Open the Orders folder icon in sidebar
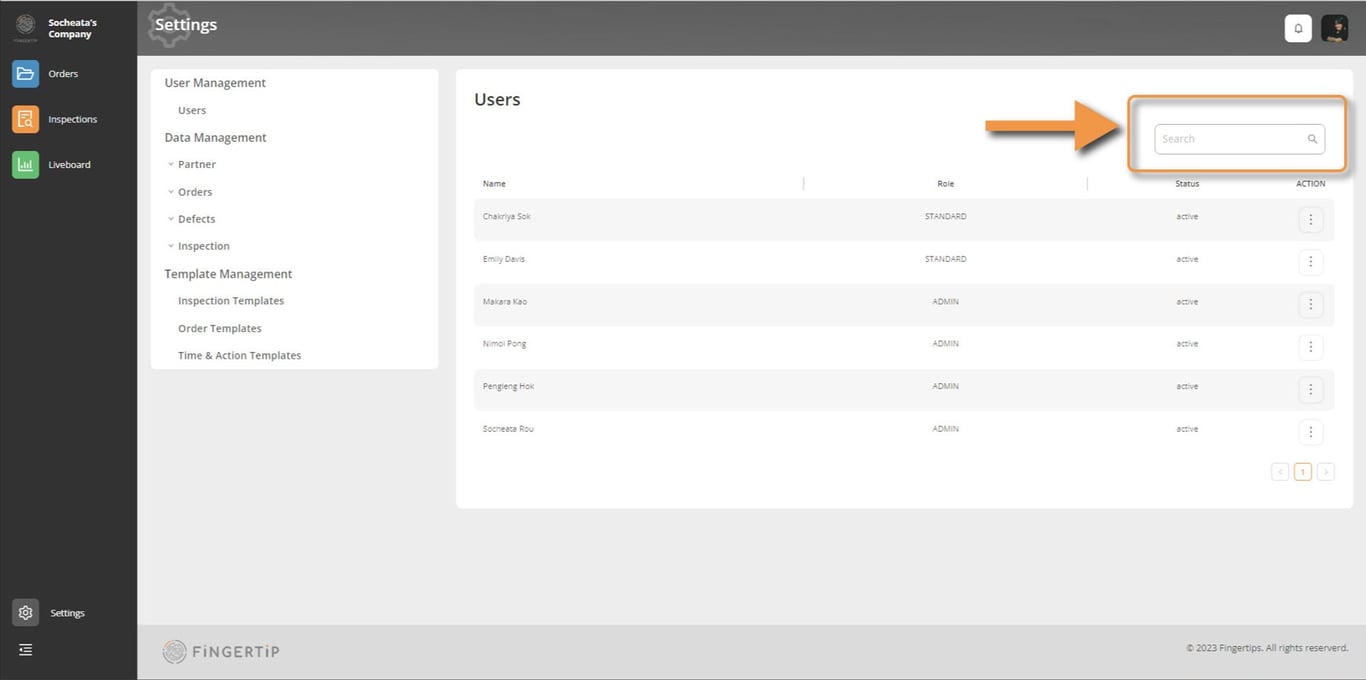This screenshot has height=680, width=1366. pyautogui.click(x=26, y=74)
